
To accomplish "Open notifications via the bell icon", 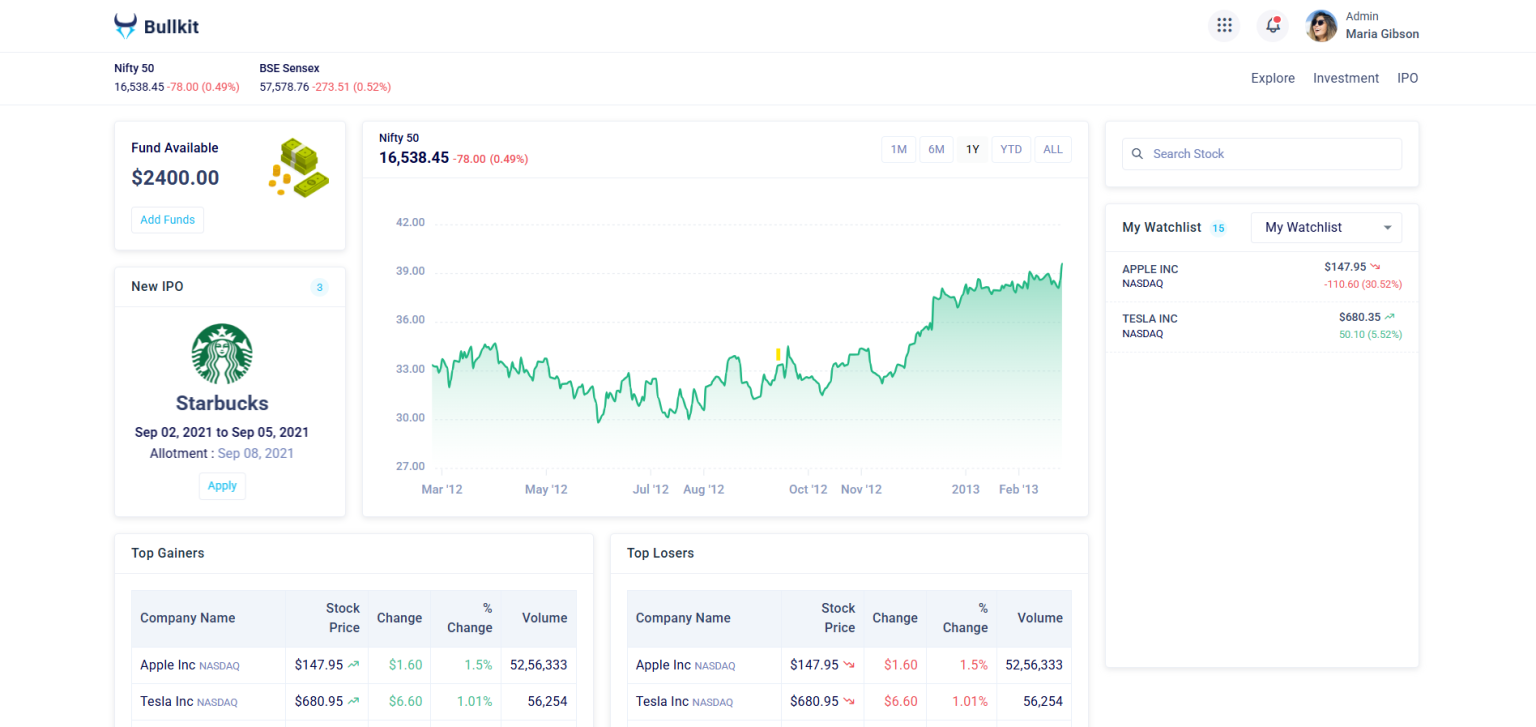I will 1272,24.
